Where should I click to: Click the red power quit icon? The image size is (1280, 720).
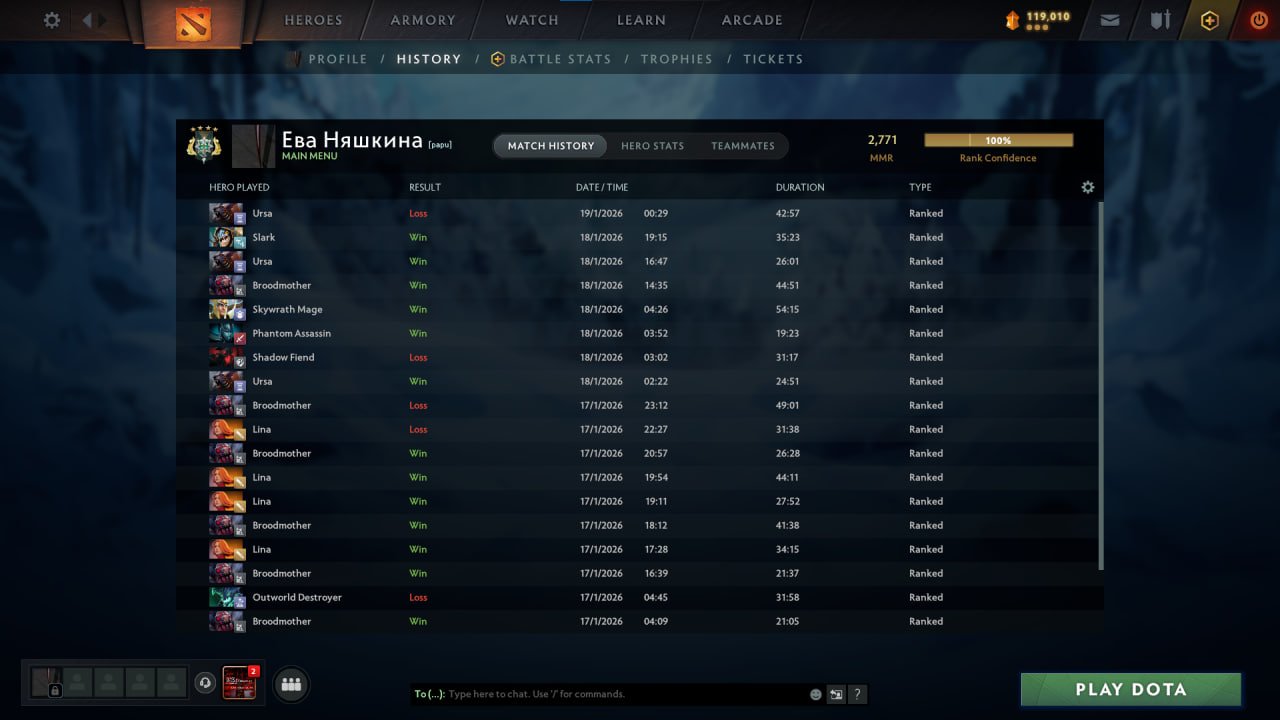coord(1258,20)
